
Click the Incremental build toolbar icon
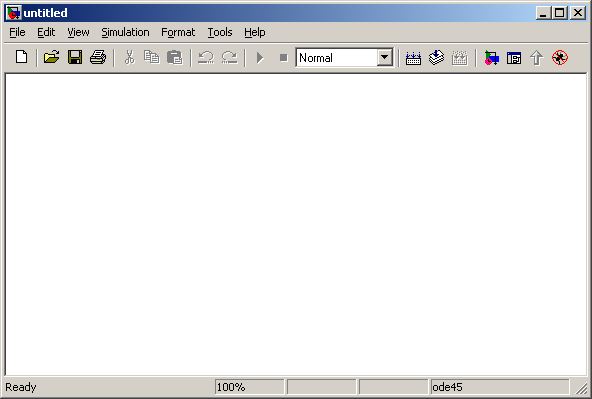click(413, 57)
